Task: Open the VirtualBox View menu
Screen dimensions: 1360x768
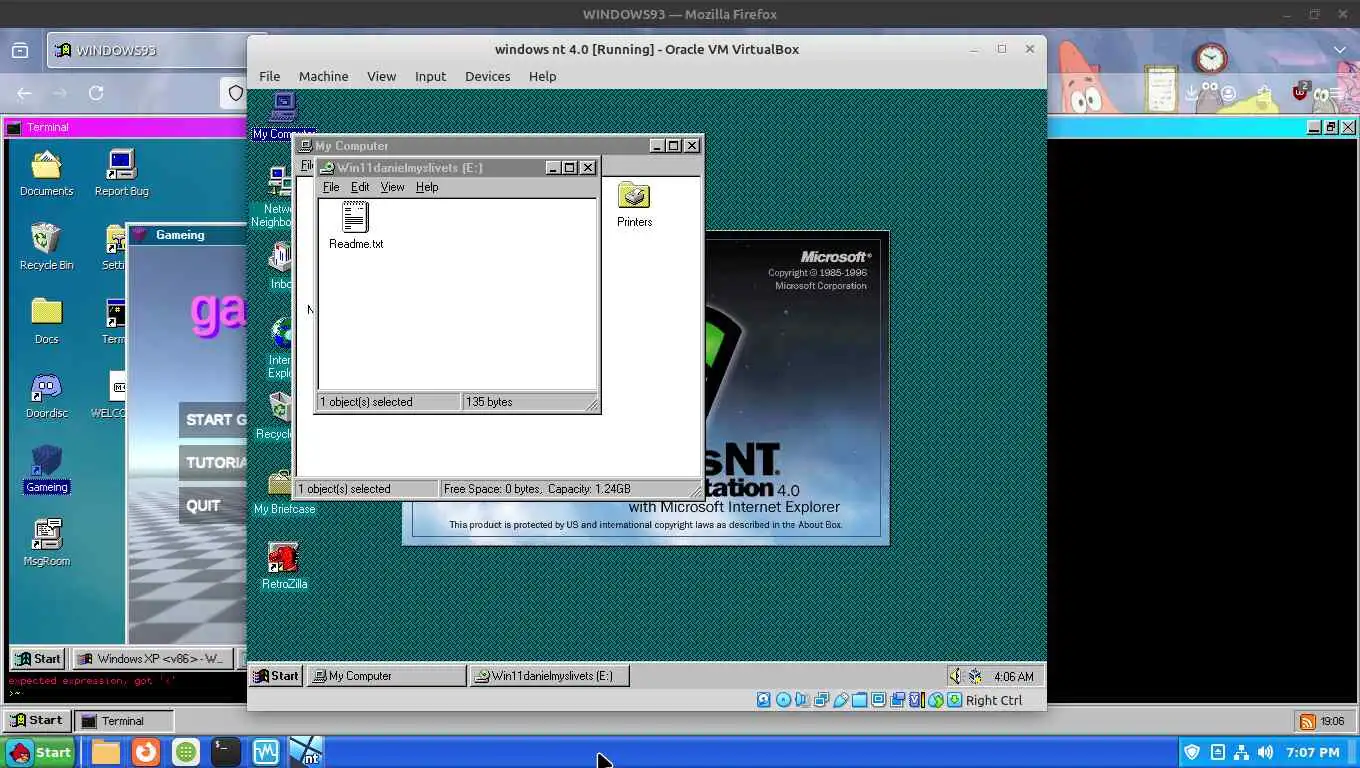Action: point(381,76)
